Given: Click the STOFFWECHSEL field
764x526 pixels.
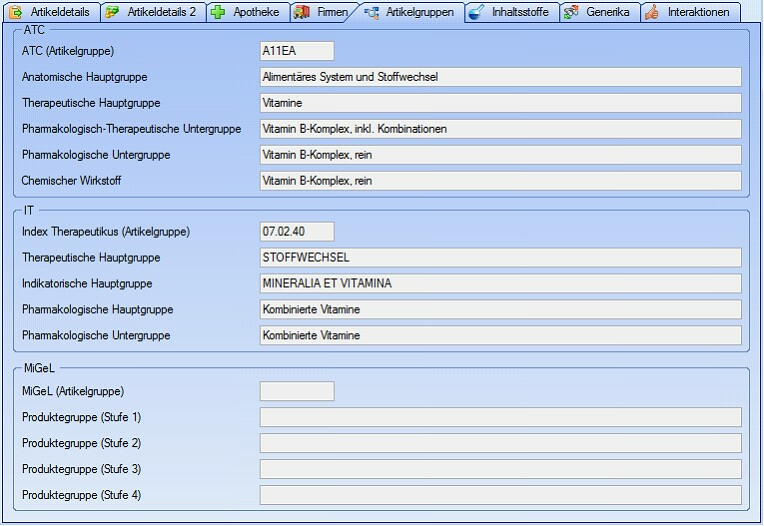Looking at the screenshot, I should 500,258.
